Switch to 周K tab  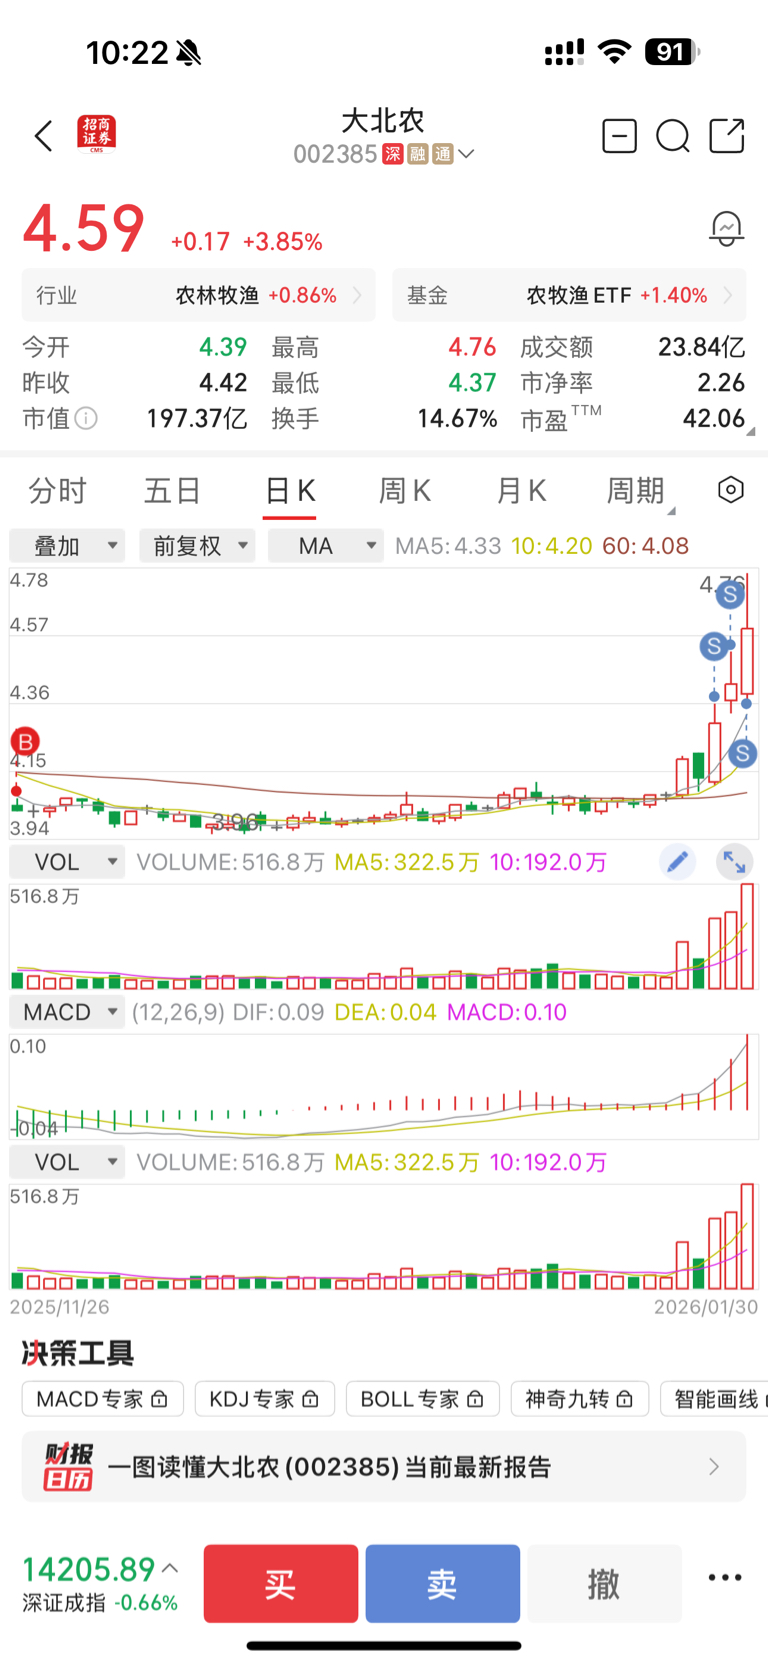point(404,491)
